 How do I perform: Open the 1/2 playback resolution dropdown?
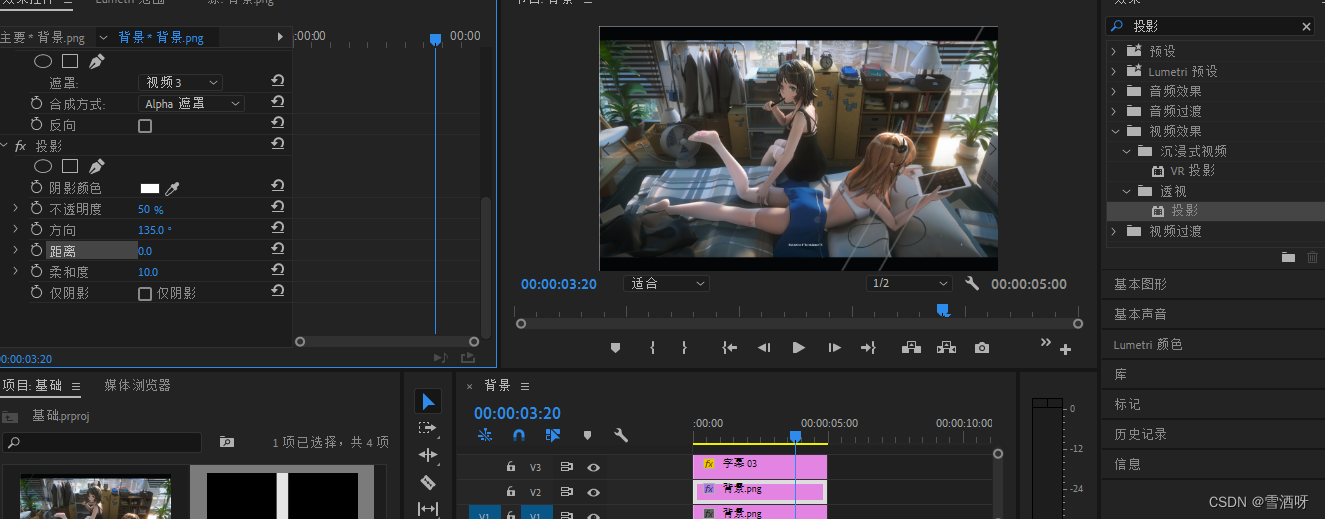[908, 283]
